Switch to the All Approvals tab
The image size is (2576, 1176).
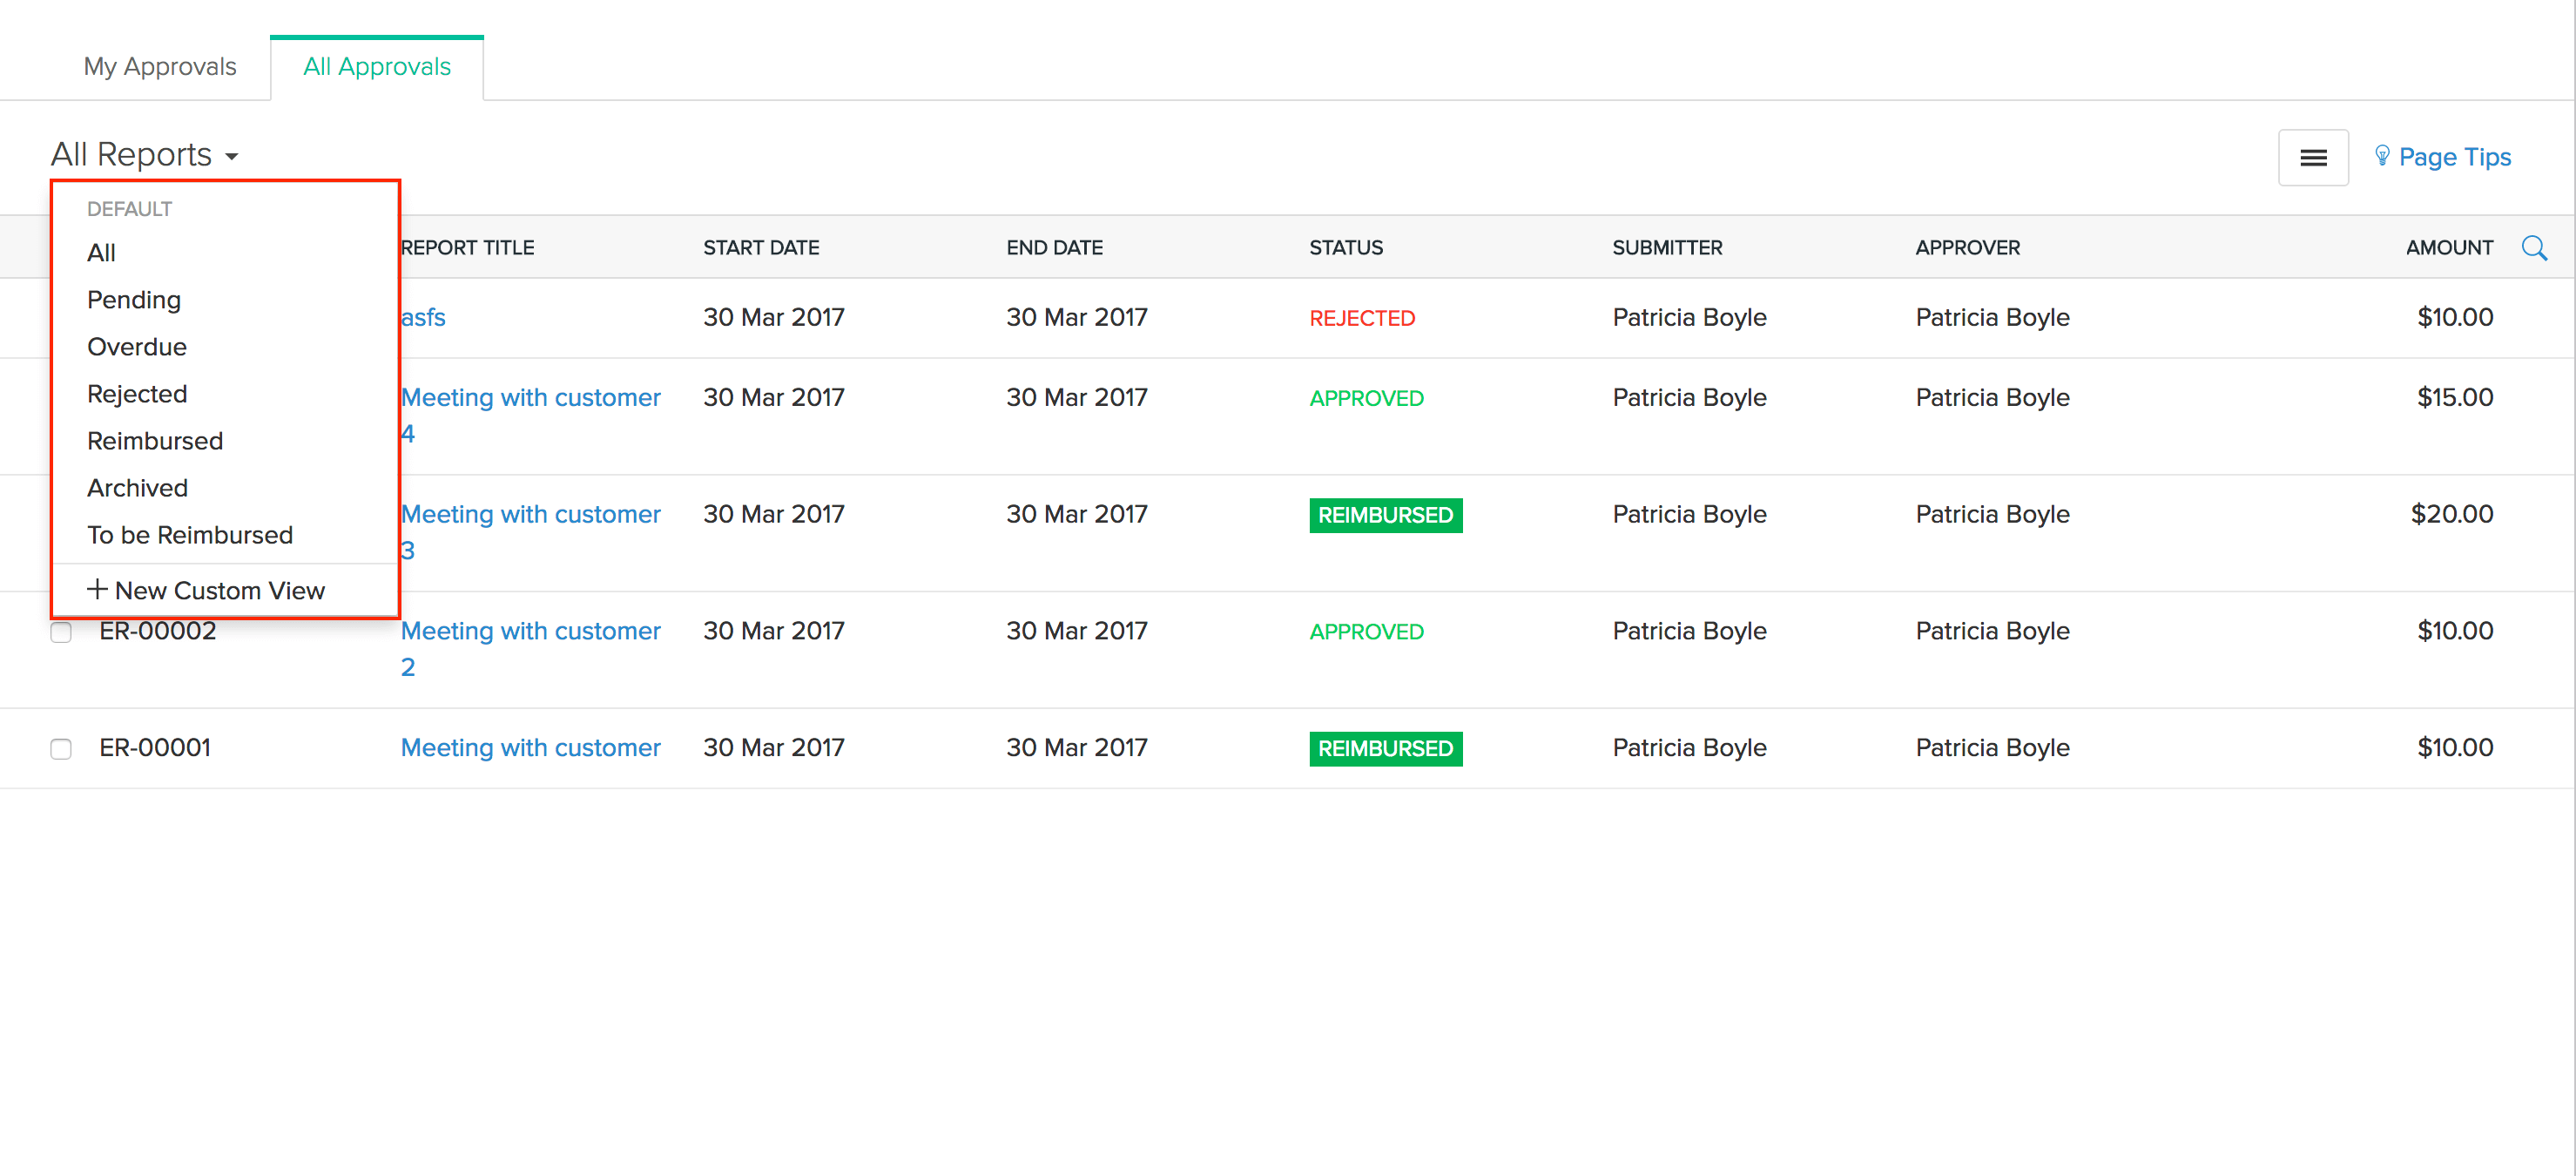click(x=377, y=67)
